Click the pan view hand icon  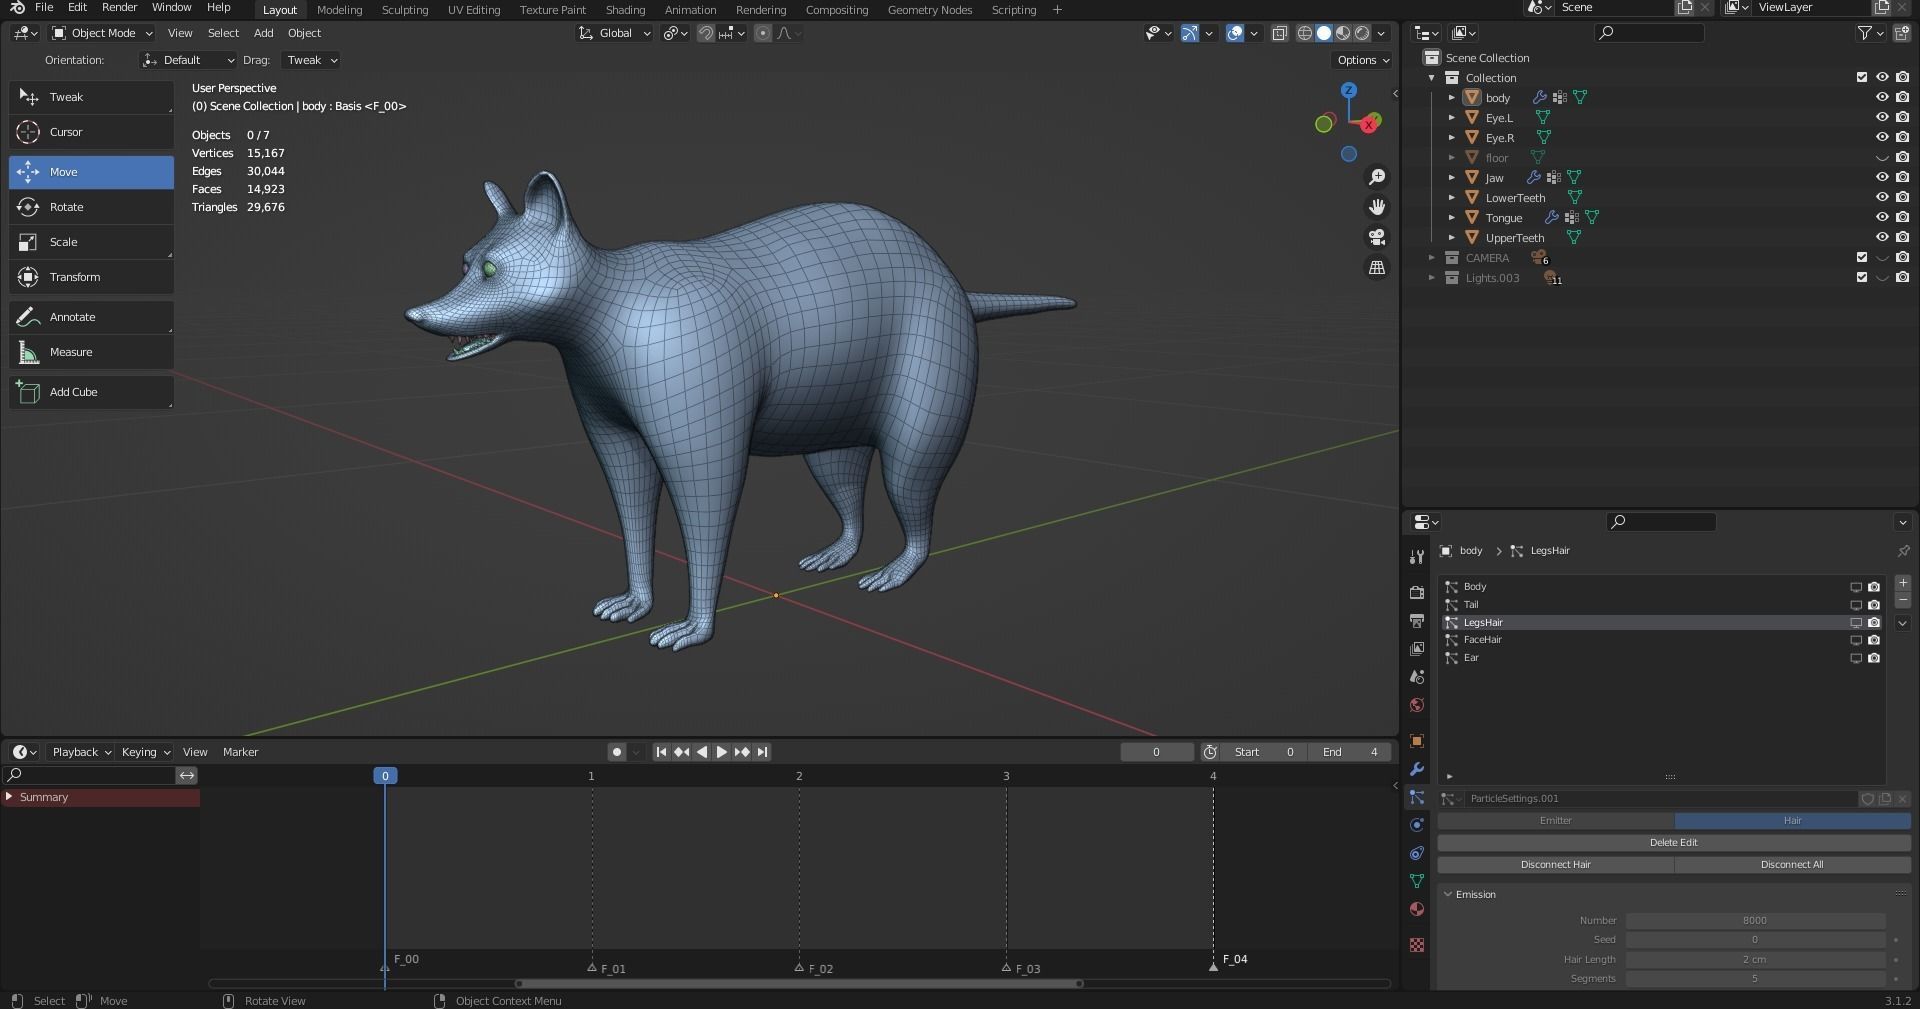coord(1377,207)
